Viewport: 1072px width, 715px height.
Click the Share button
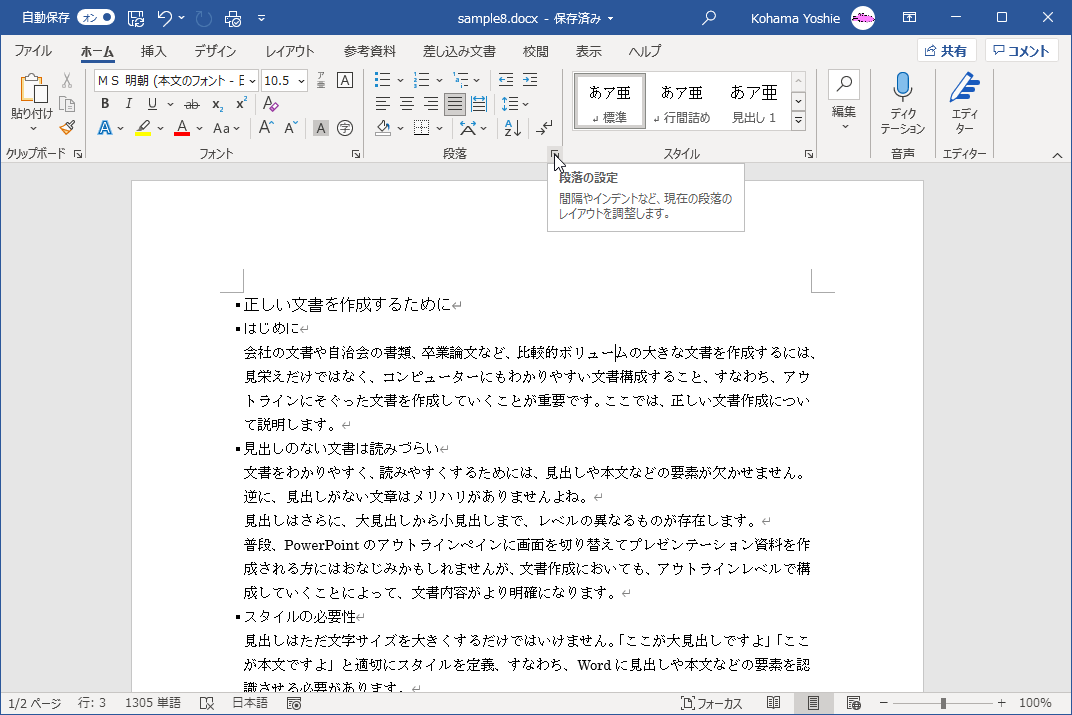pyautogui.click(x=946, y=51)
